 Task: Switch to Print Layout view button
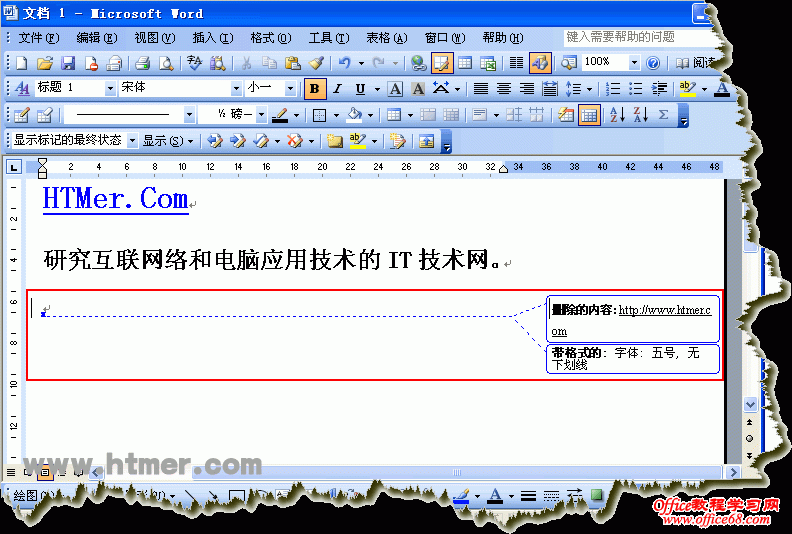click(x=44, y=473)
